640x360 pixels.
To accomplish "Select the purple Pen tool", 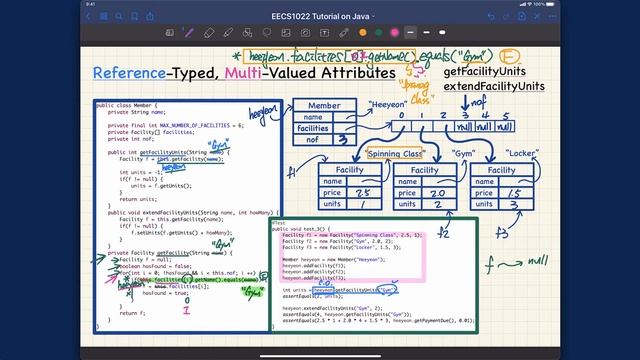I will [x=189, y=33].
